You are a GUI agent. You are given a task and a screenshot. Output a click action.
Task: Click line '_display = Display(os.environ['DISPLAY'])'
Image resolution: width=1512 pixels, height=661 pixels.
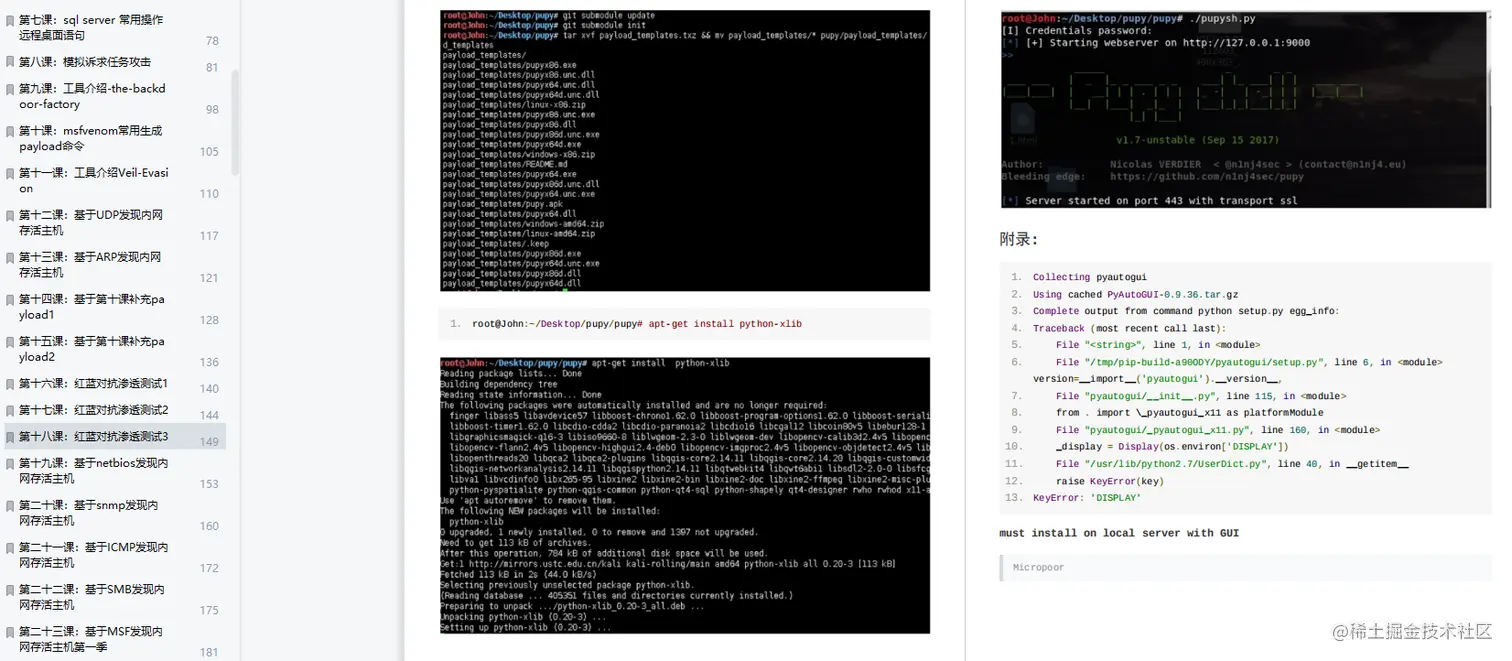[1172, 447]
